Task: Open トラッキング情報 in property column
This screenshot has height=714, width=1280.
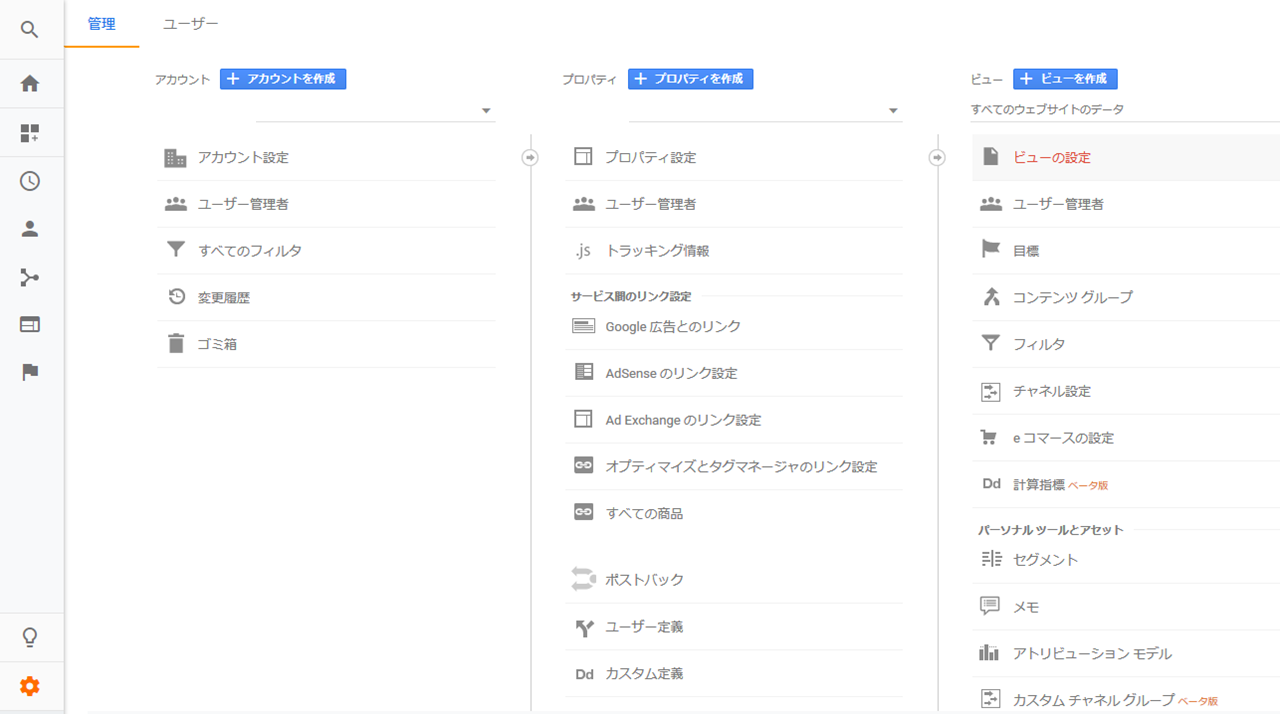Action: click(657, 251)
